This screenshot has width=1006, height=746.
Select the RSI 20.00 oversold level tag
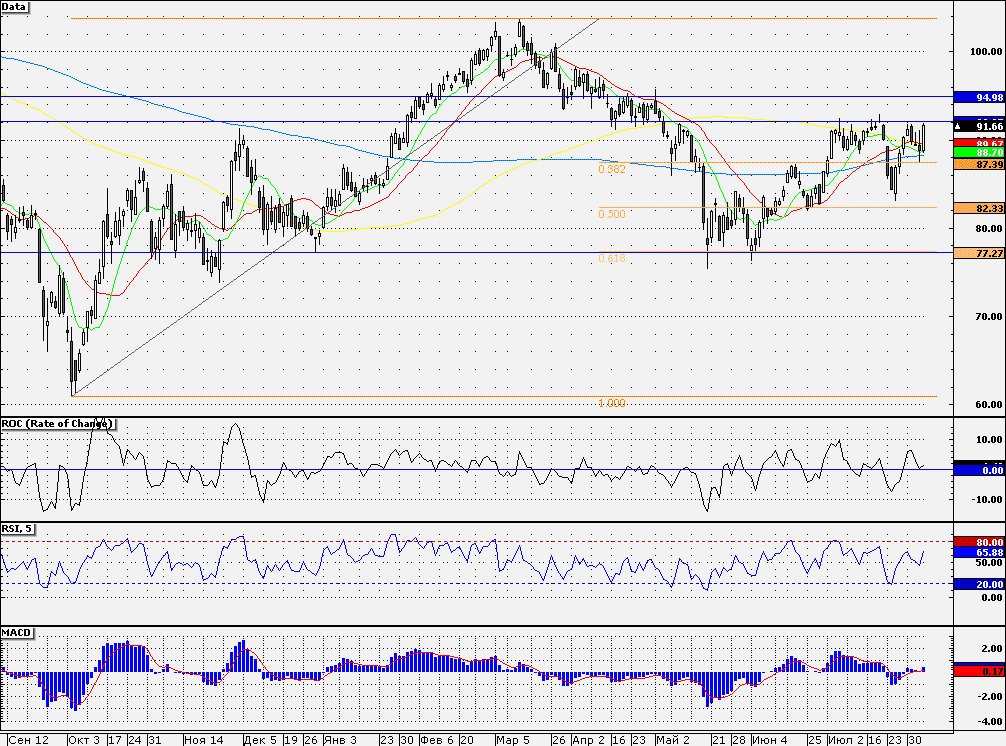click(x=979, y=584)
